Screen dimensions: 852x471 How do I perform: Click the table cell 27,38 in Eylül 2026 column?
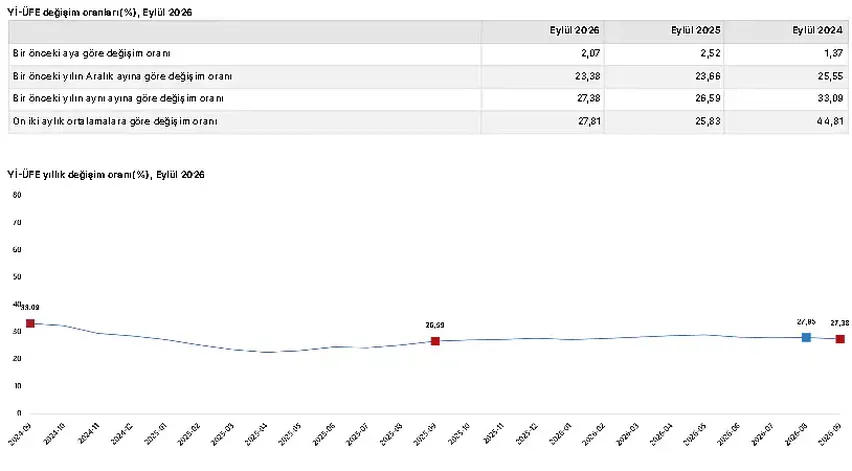click(587, 98)
